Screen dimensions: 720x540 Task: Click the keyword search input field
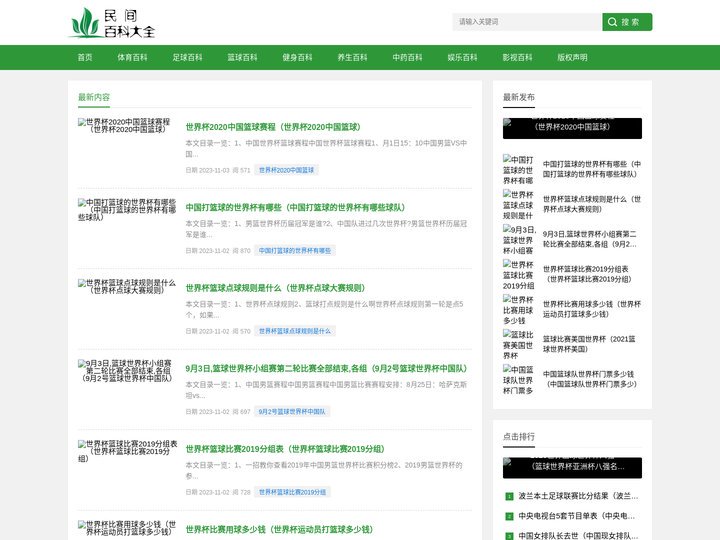[527, 22]
